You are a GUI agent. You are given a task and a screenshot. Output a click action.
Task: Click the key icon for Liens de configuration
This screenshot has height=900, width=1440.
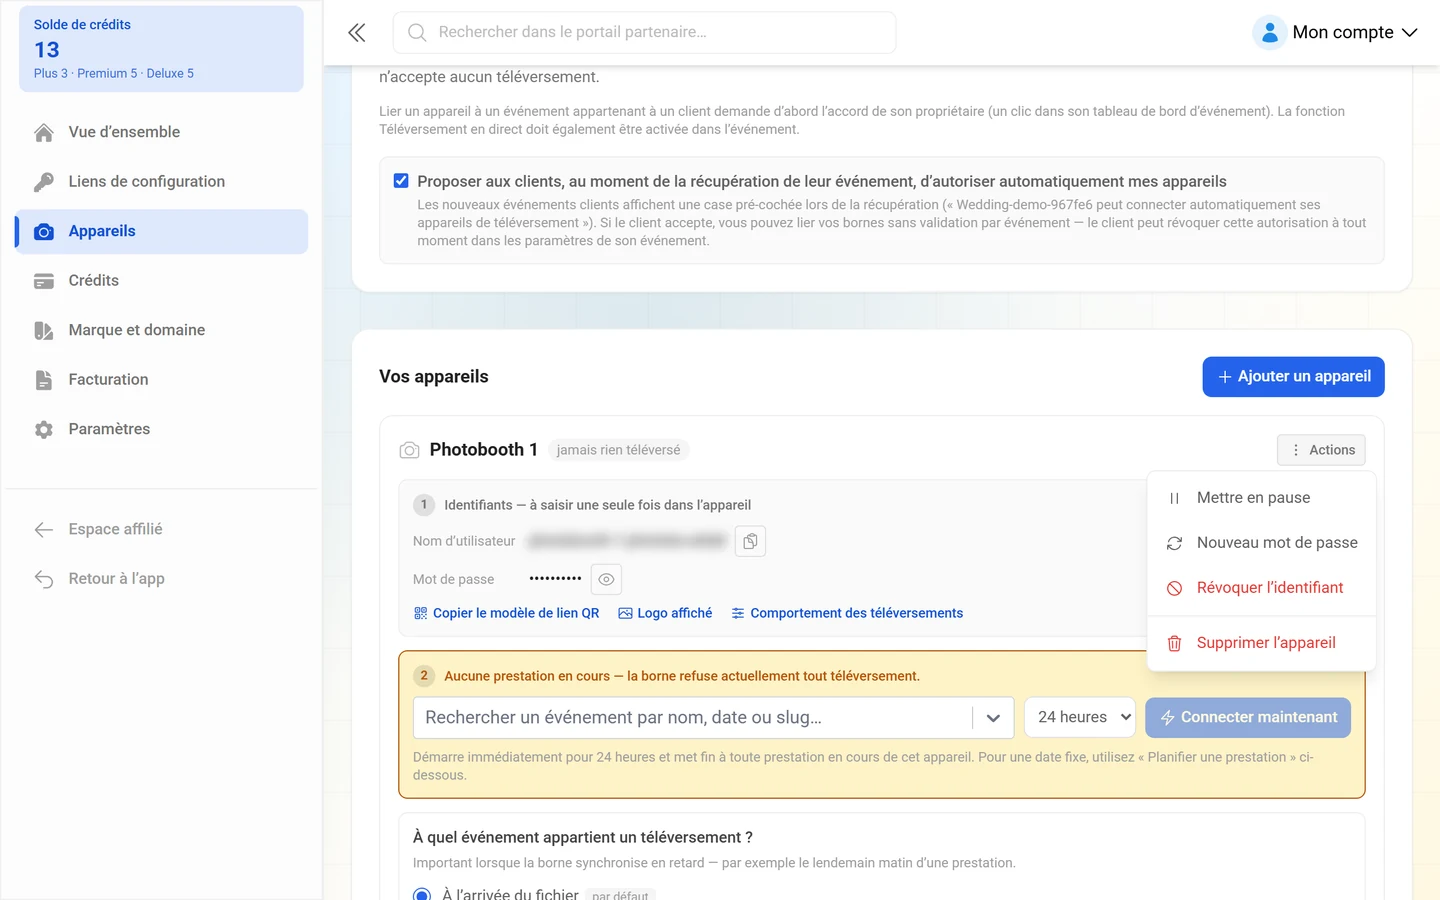click(x=44, y=181)
